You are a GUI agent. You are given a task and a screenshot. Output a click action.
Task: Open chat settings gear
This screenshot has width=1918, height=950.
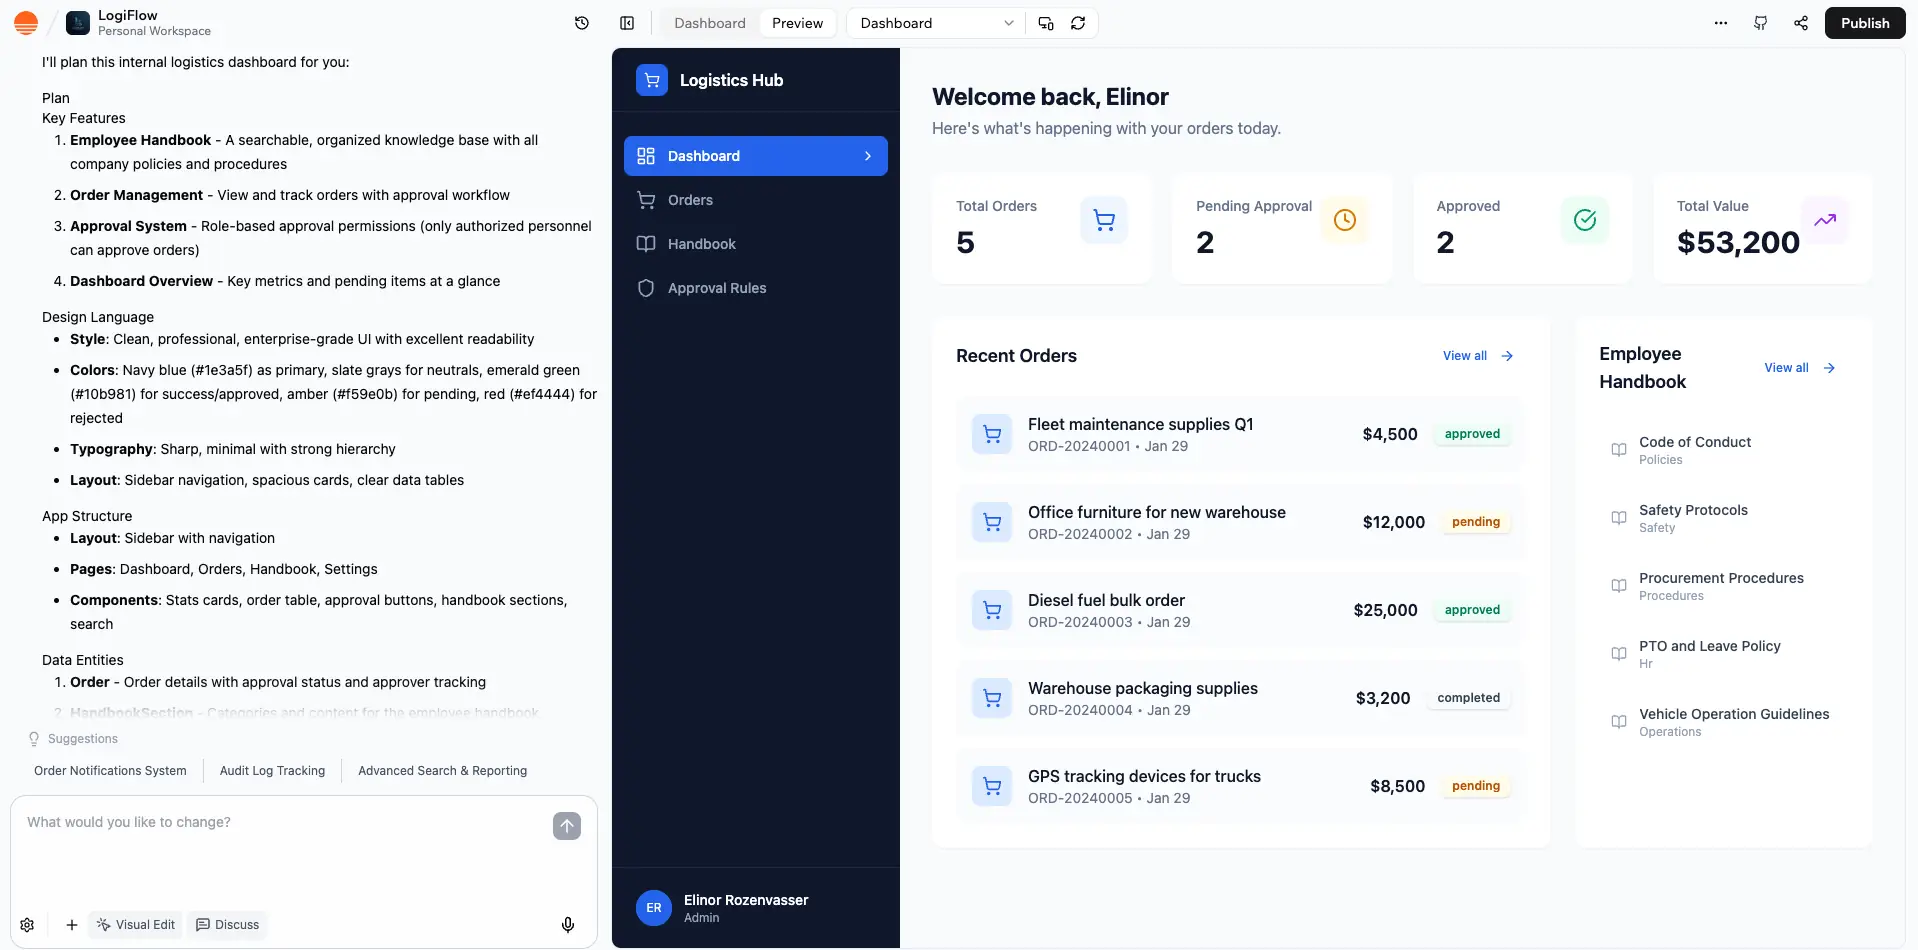(x=27, y=924)
